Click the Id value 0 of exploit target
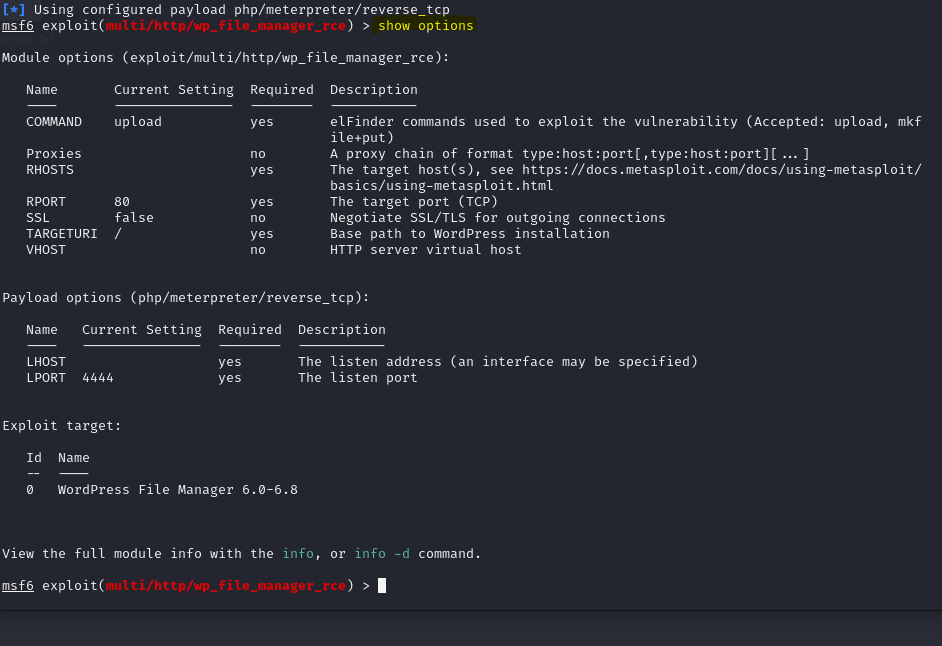 [x=30, y=490]
